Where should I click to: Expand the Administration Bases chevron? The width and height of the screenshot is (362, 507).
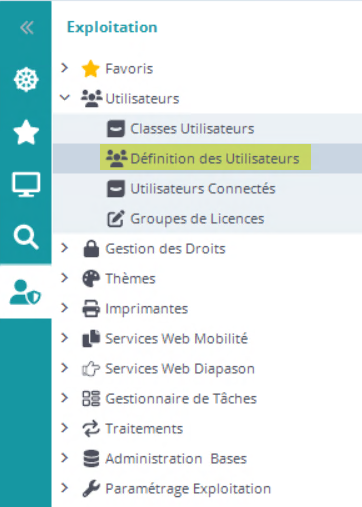pyautogui.click(x=65, y=458)
